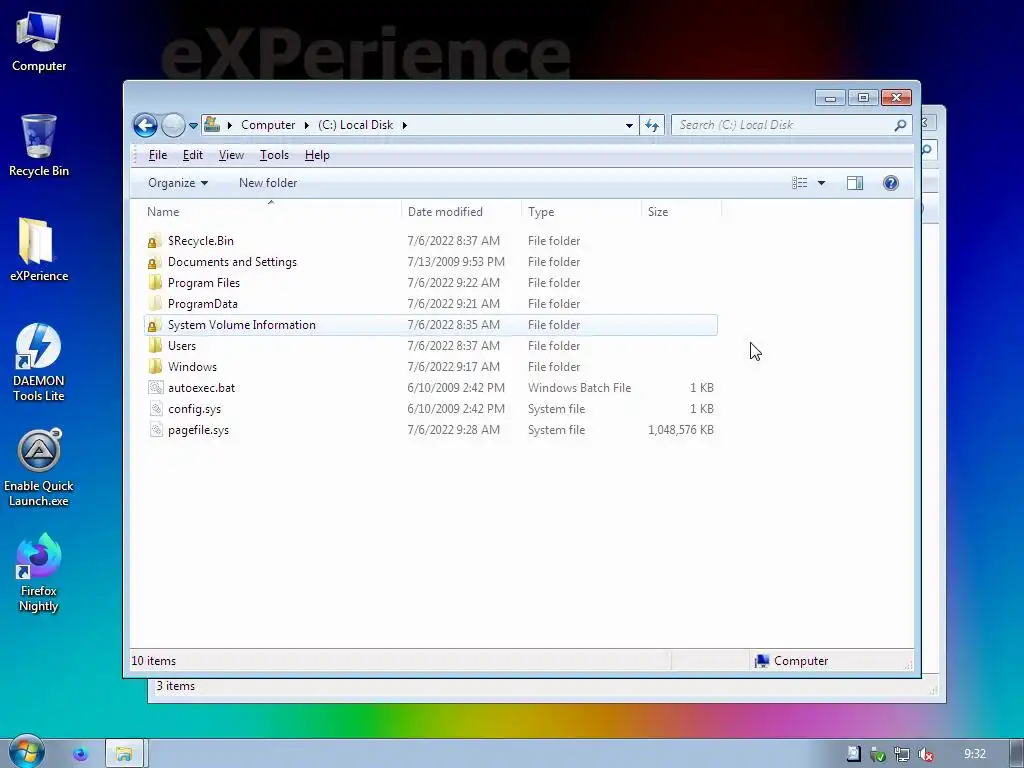Open the network tray icon
This screenshot has width=1024, height=768.
[x=902, y=754]
